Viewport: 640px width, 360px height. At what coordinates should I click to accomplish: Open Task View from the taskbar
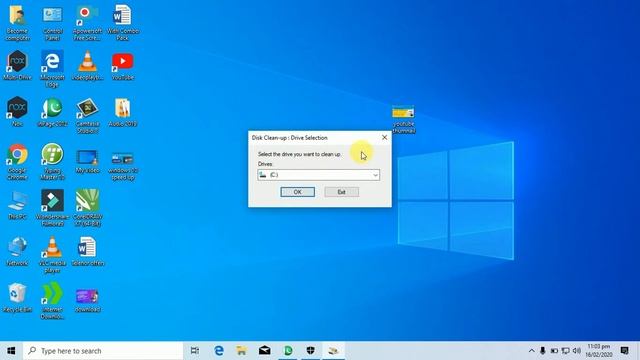[195, 351]
